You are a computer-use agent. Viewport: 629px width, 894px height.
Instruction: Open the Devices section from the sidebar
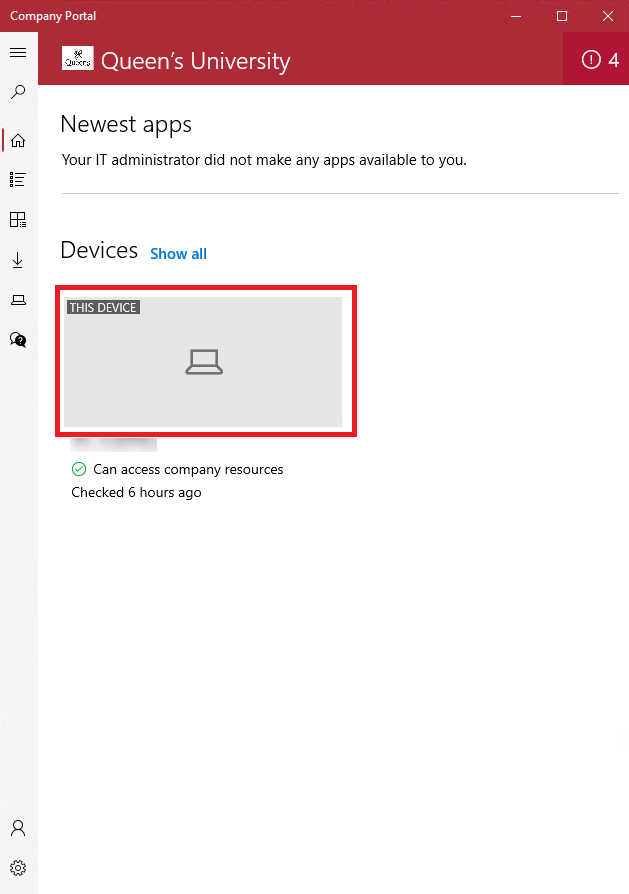[x=18, y=299]
